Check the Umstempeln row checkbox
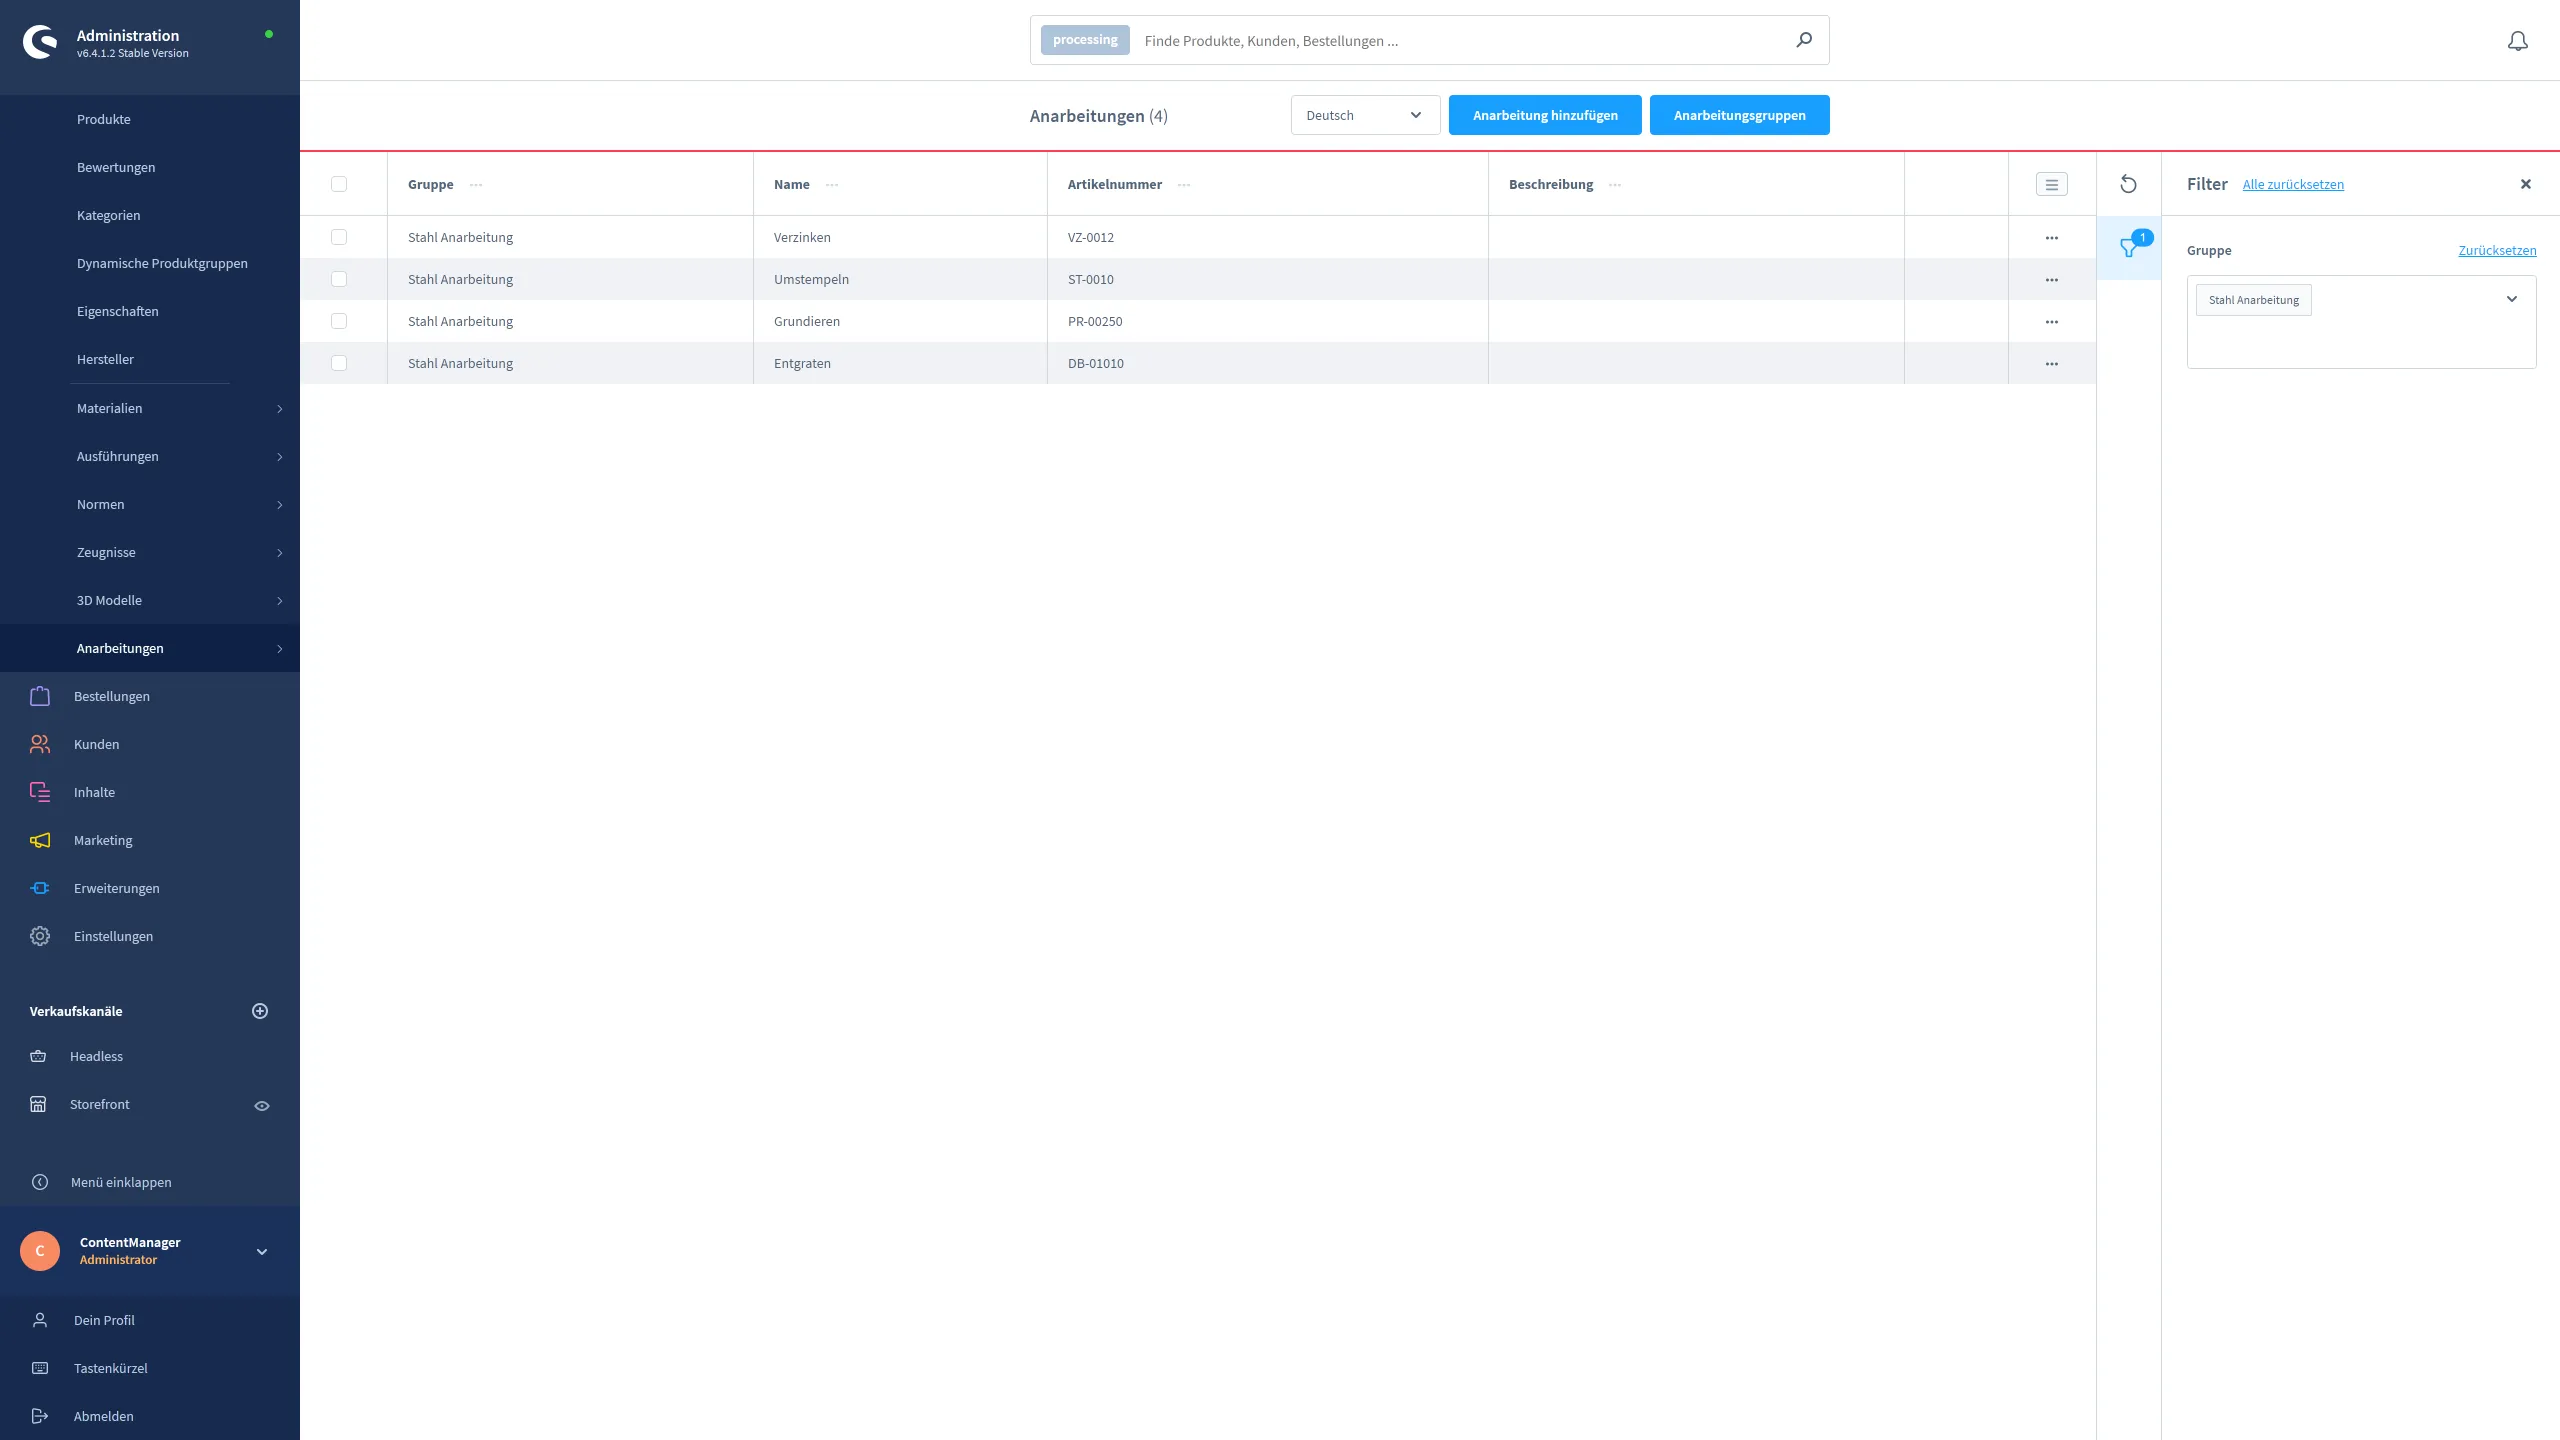This screenshot has width=2560, height=1440. pyautogui.click(x=339, y=279)
